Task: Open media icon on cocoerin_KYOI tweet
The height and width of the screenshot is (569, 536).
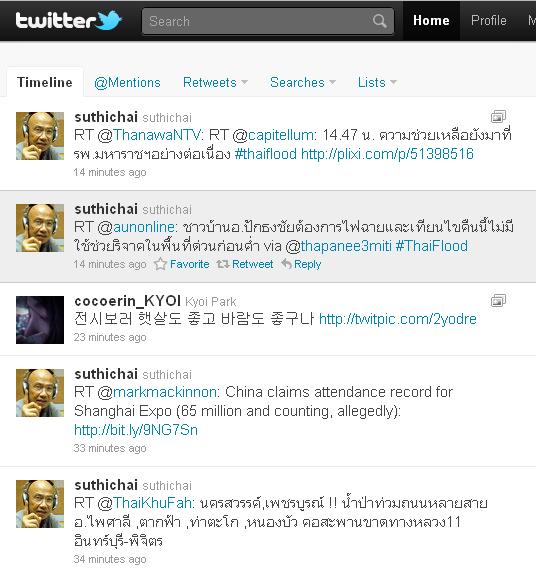Action: pos(498,300)
